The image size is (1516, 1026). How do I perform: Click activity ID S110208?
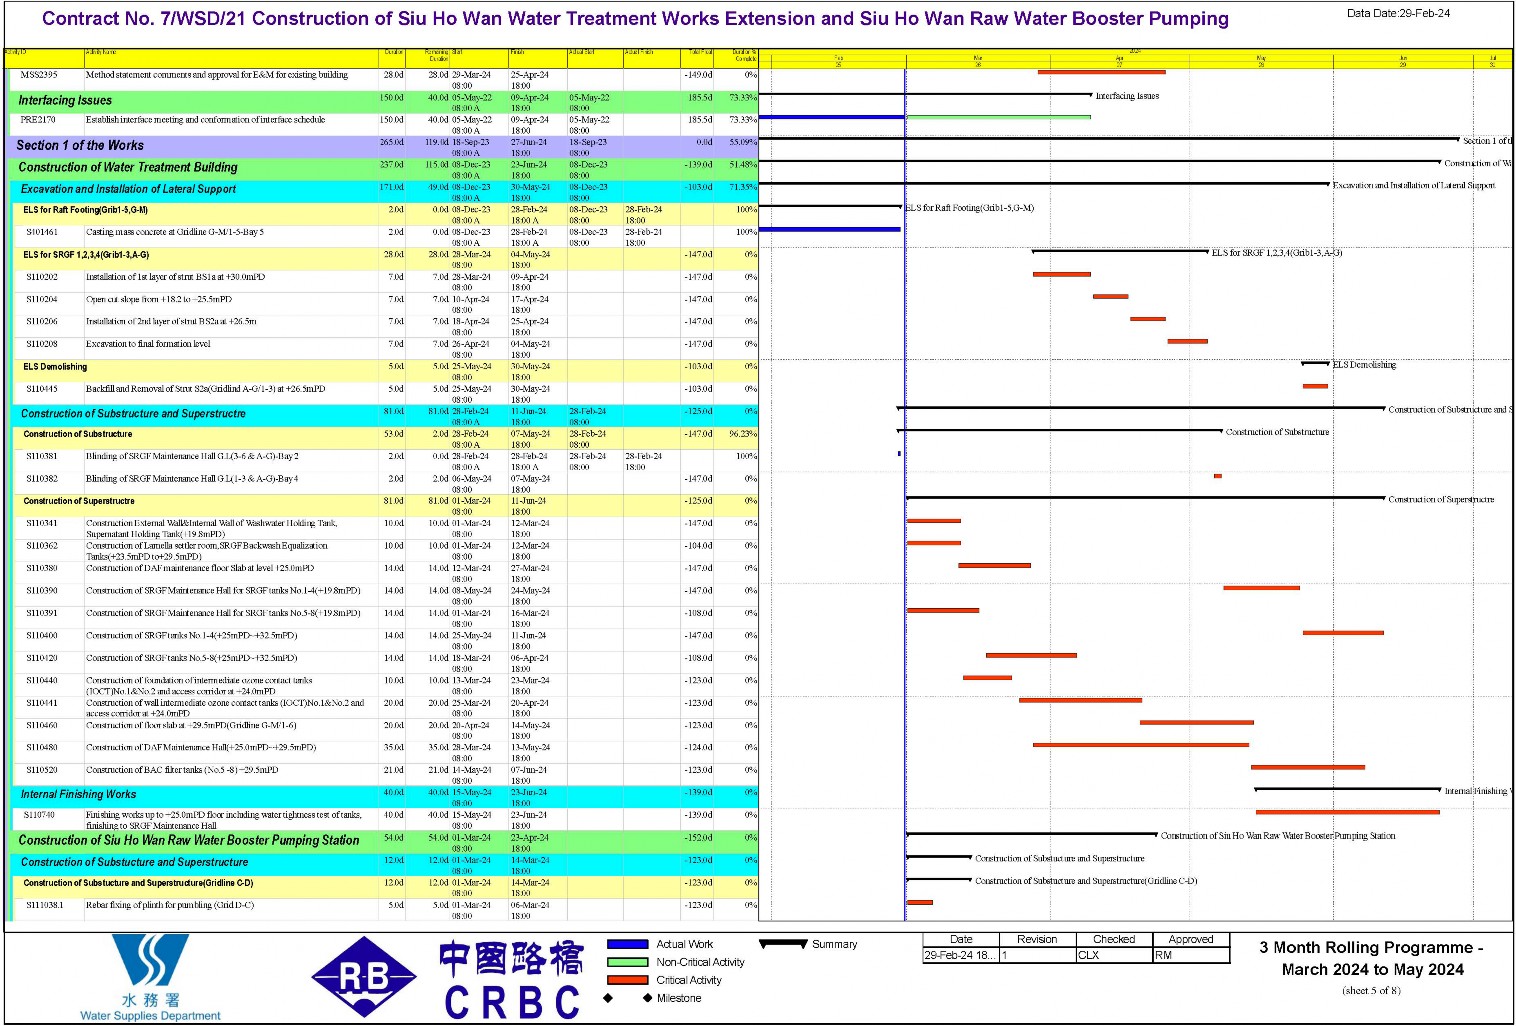42,344
